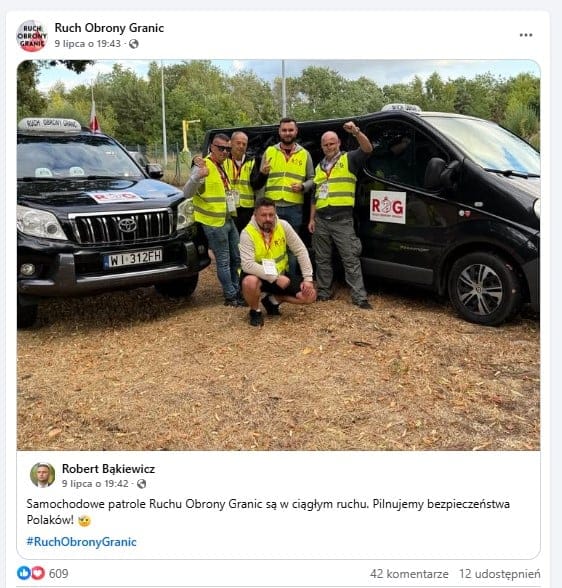View the 609 reactions list
562x588 pixels.
coord(58,573)
